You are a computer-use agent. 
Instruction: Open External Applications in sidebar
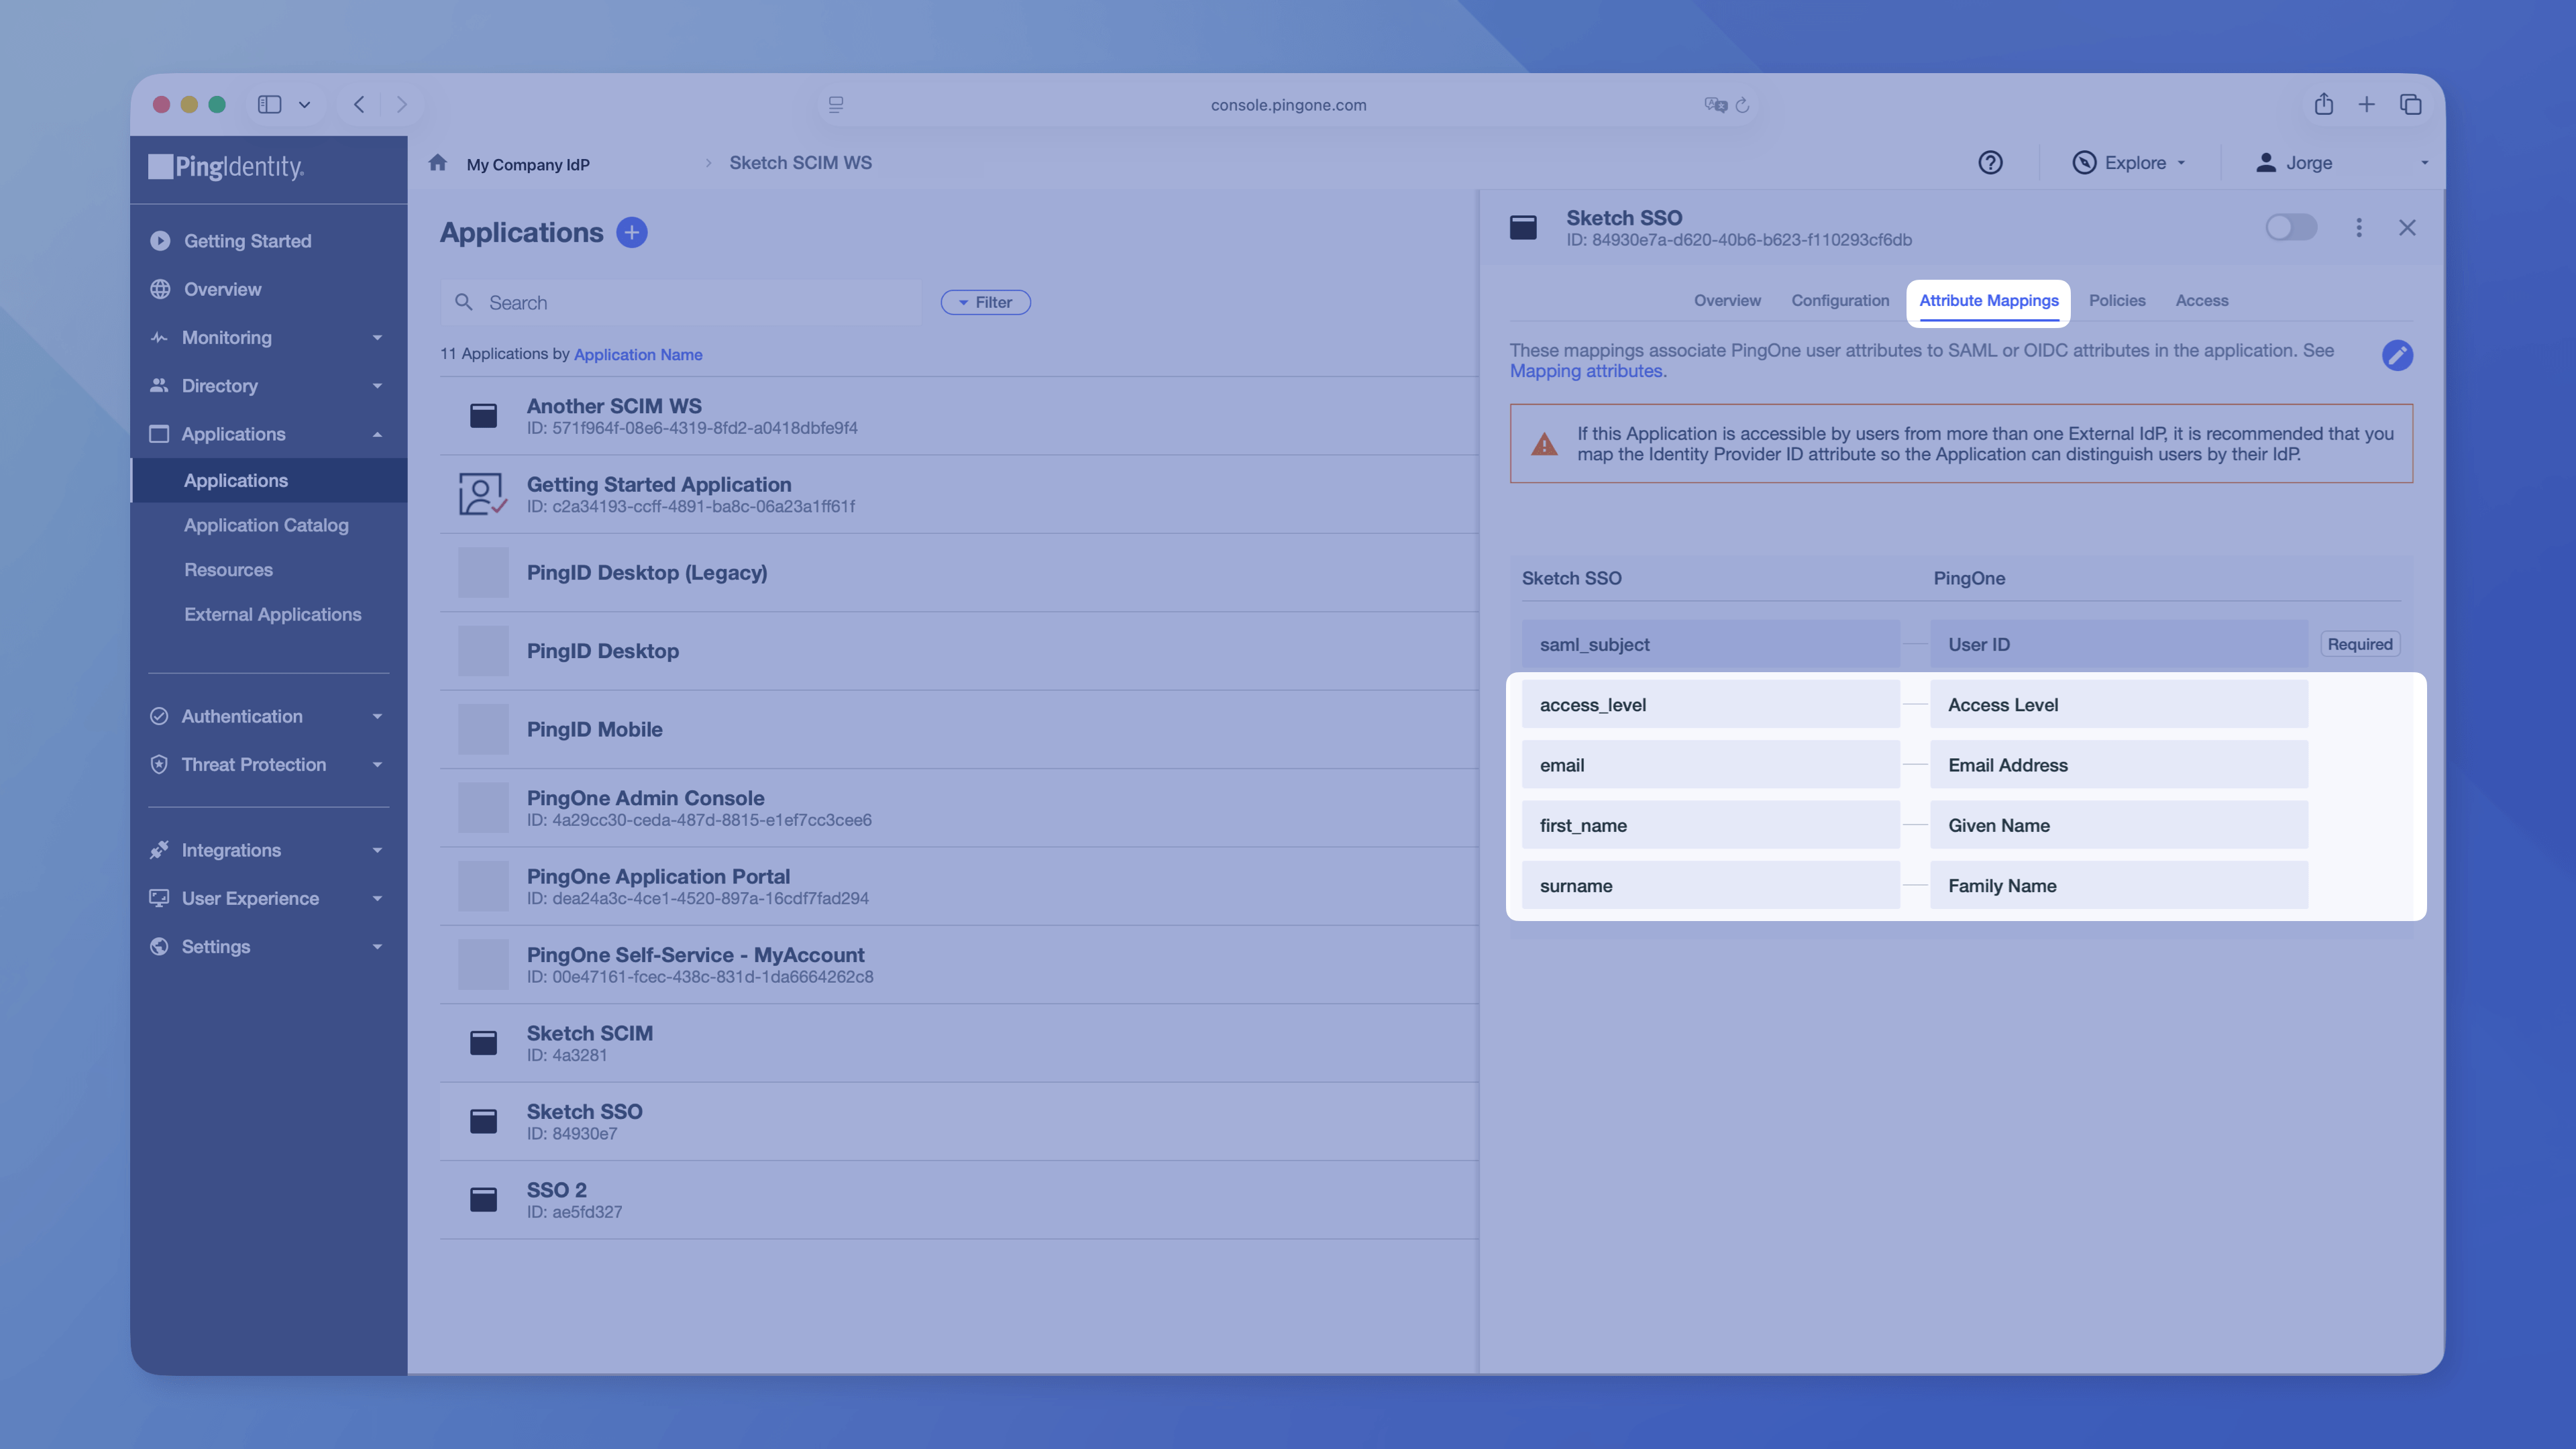point(272,614)
